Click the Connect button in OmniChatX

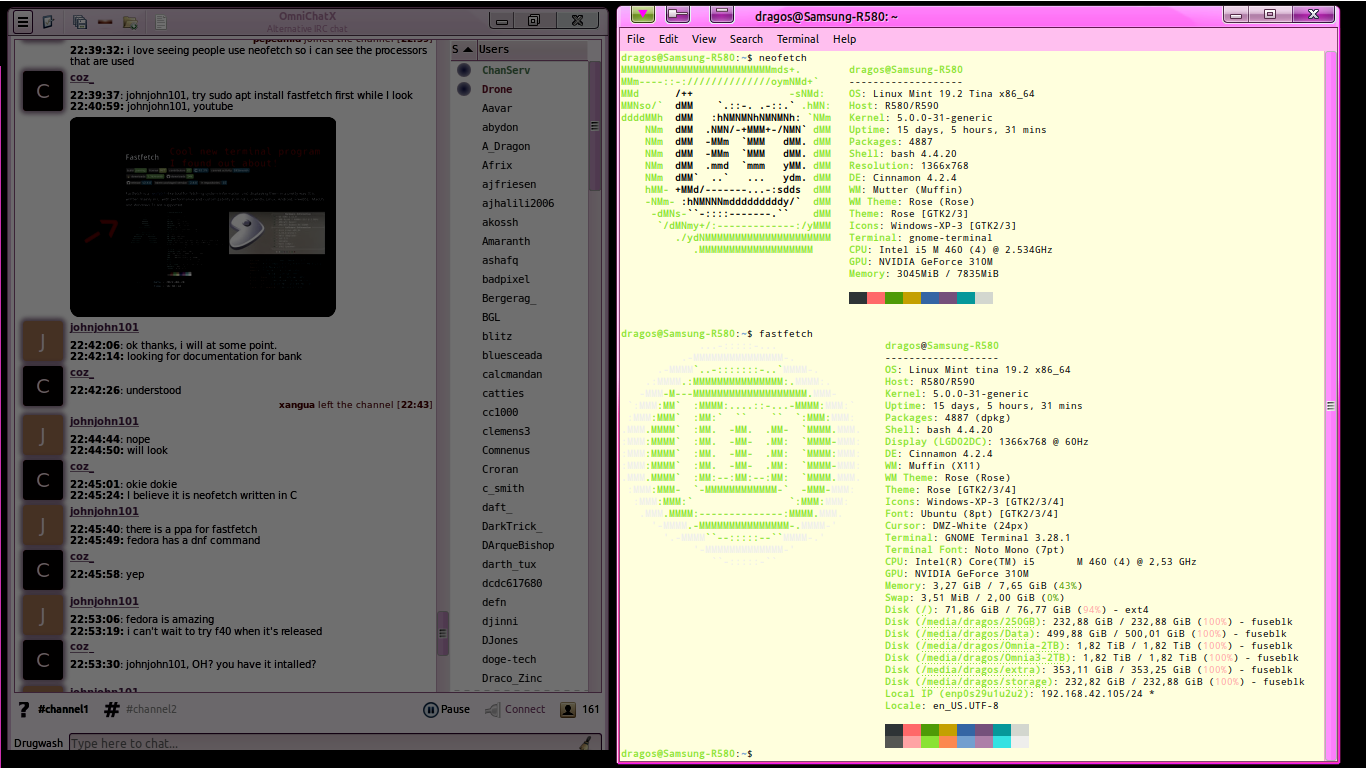pos(515,709)
